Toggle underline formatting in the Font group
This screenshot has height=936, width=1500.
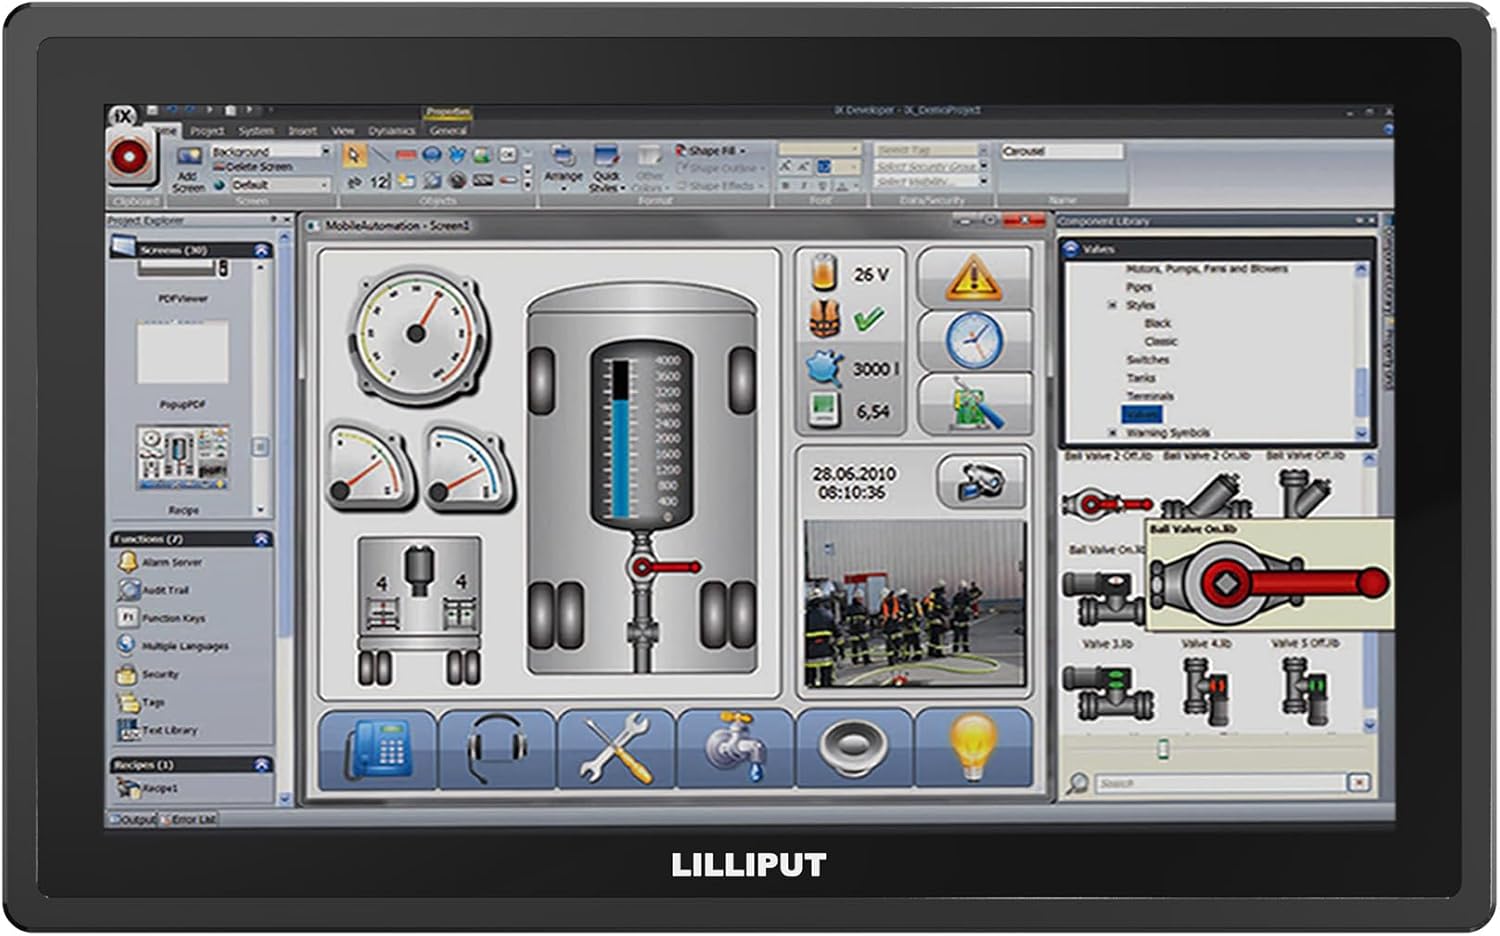(x=823, y=185)
